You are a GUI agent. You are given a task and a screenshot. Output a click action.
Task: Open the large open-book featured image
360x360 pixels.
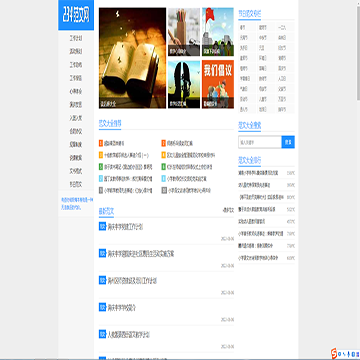click(x=132, y=58)
